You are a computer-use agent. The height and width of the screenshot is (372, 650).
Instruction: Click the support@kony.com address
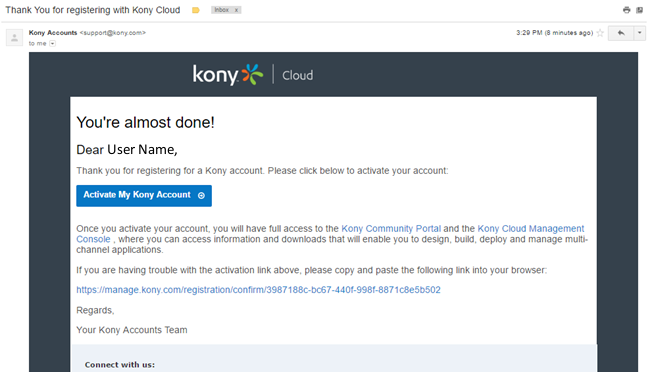(112, 33)
